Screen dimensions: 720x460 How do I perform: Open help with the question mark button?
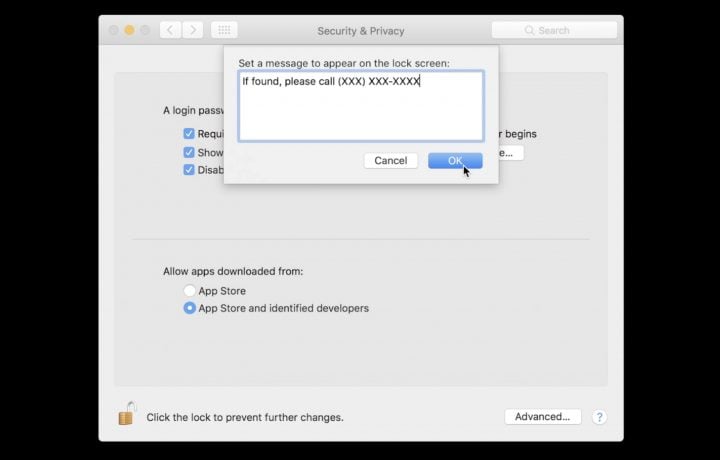coord(599,417)
